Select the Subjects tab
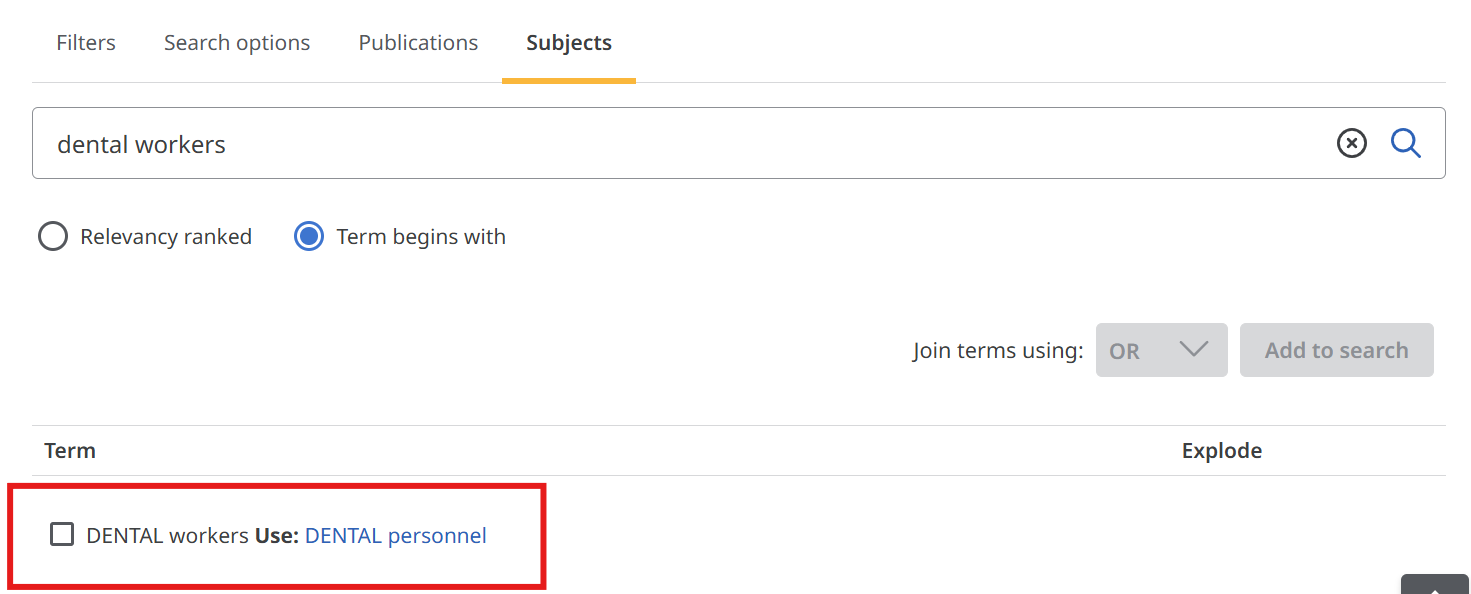Viewport: 1471px width, 594px height. [x=569, y=43]
